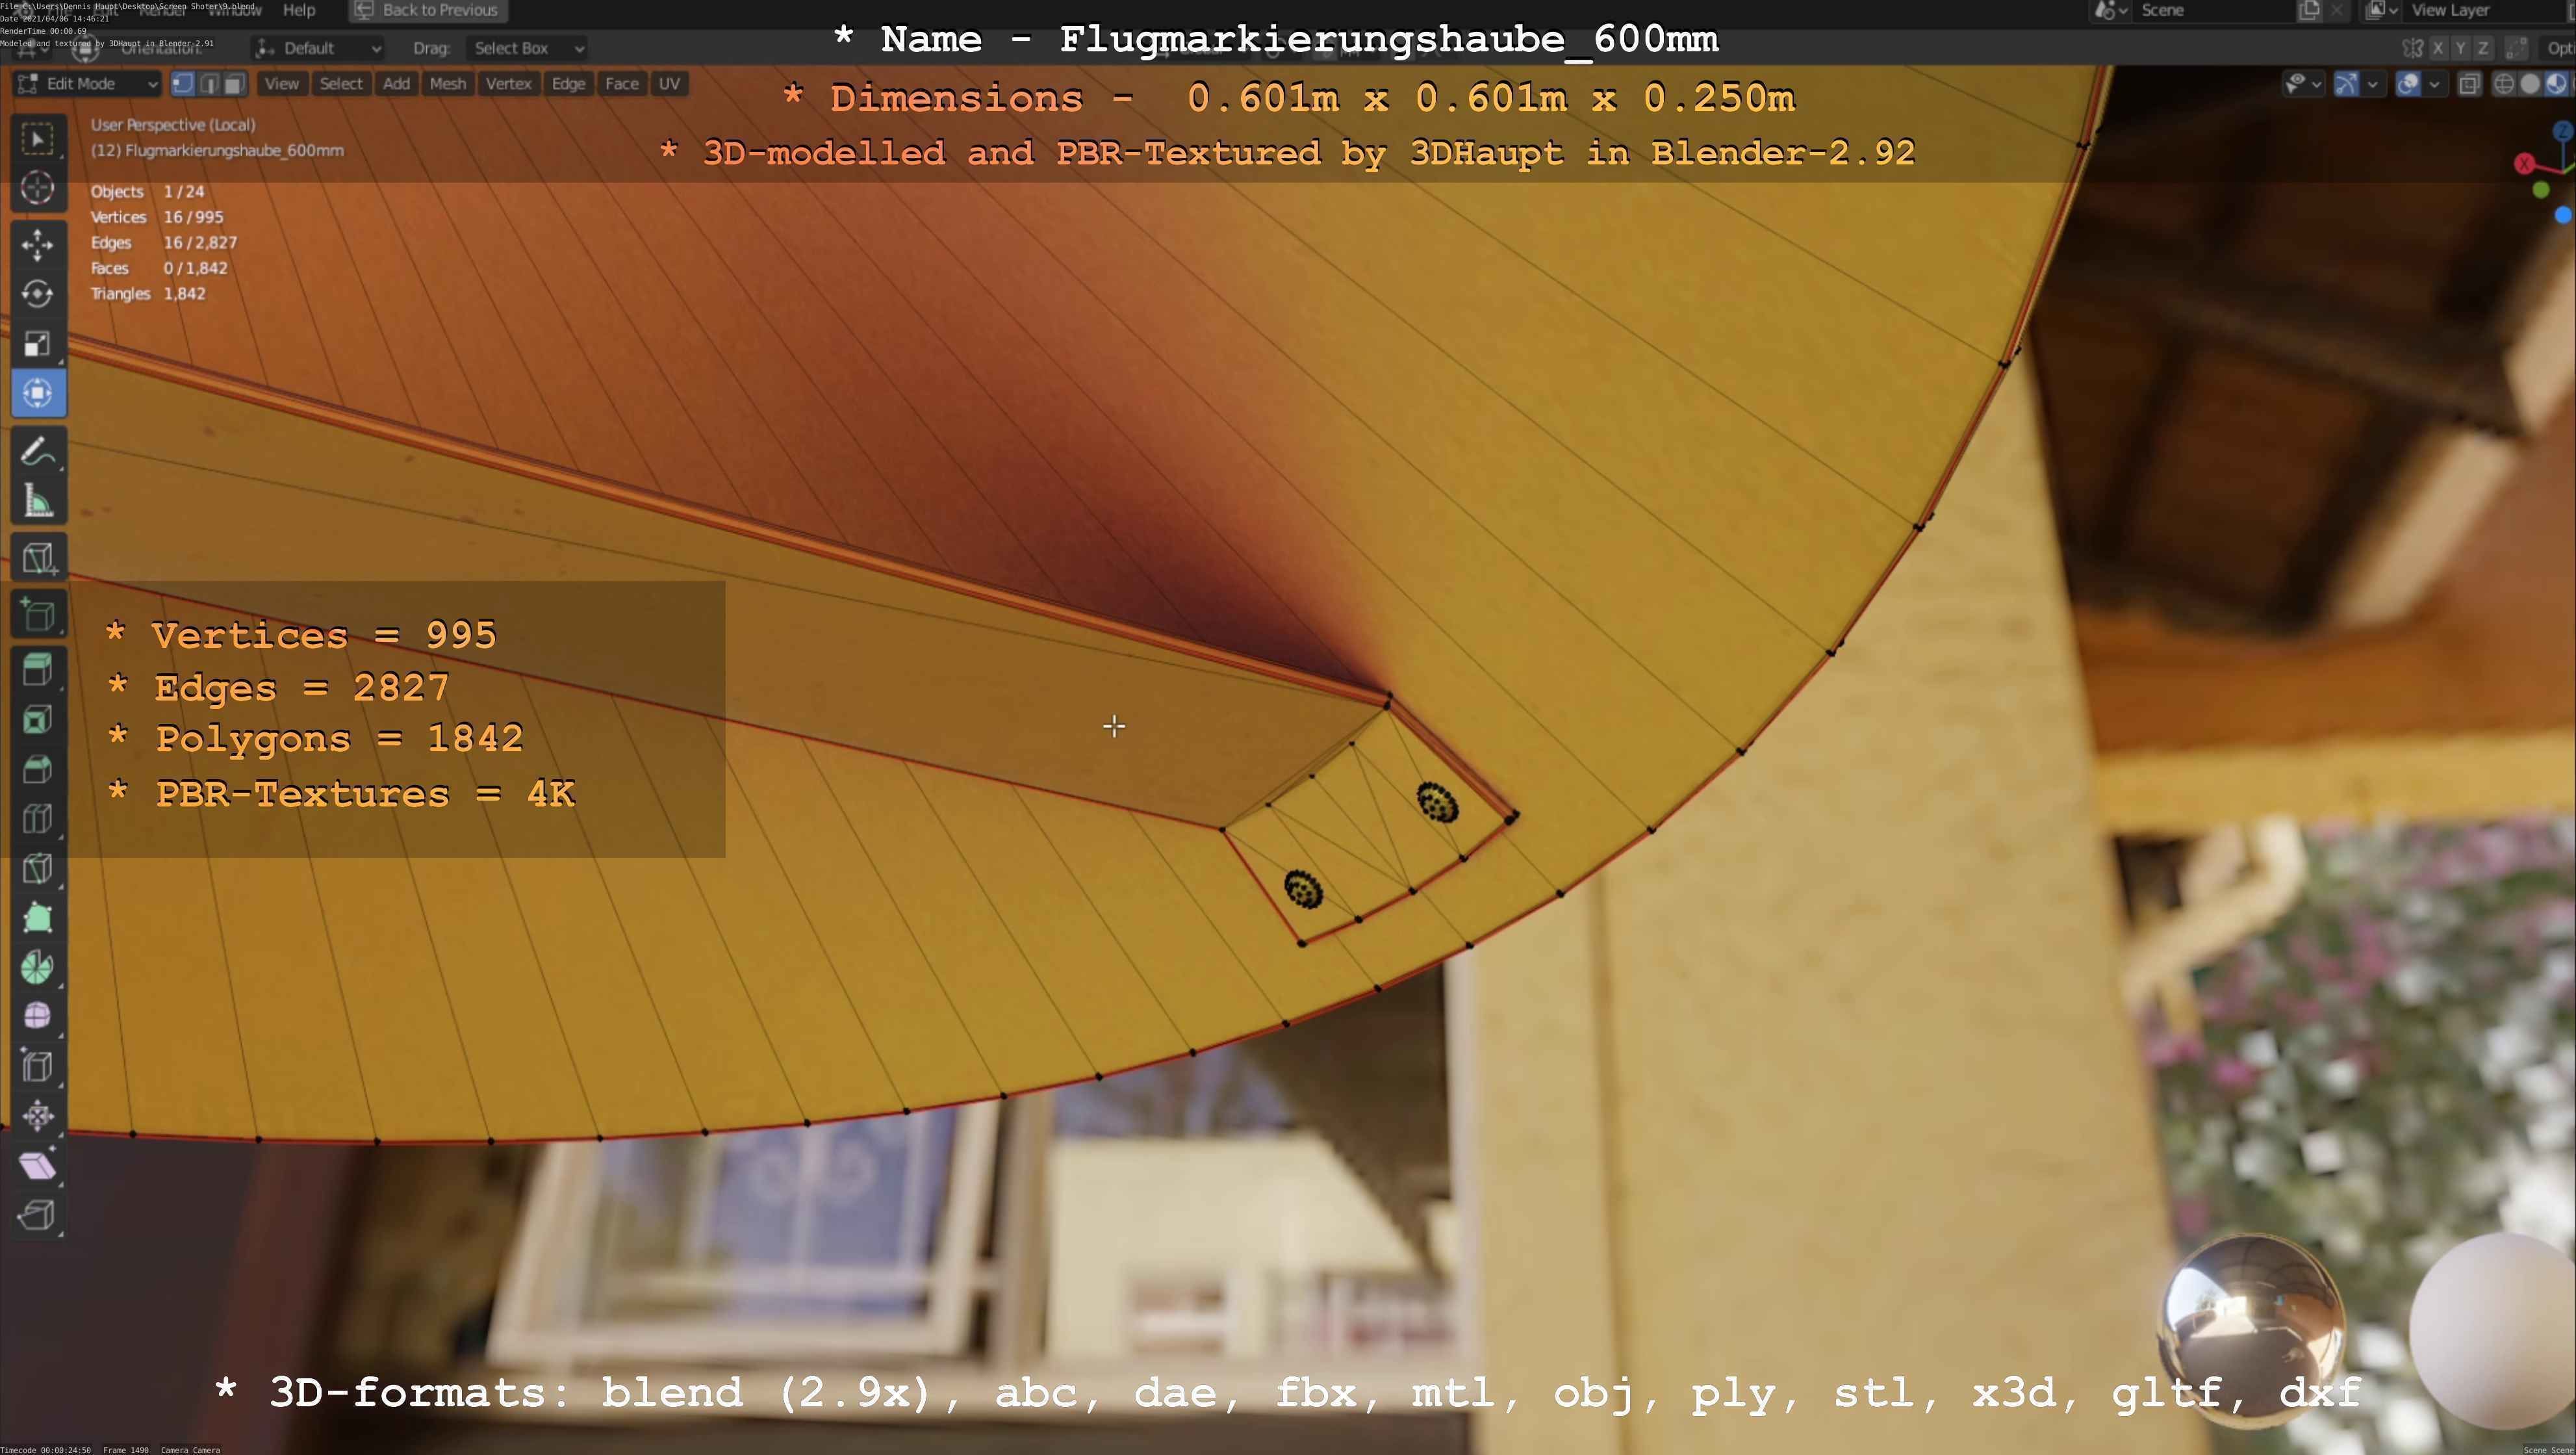Open the Drag Select Box dropdown
Image resolution: width=2576 pixels, height=1455 pixels.
click(526, 48)
